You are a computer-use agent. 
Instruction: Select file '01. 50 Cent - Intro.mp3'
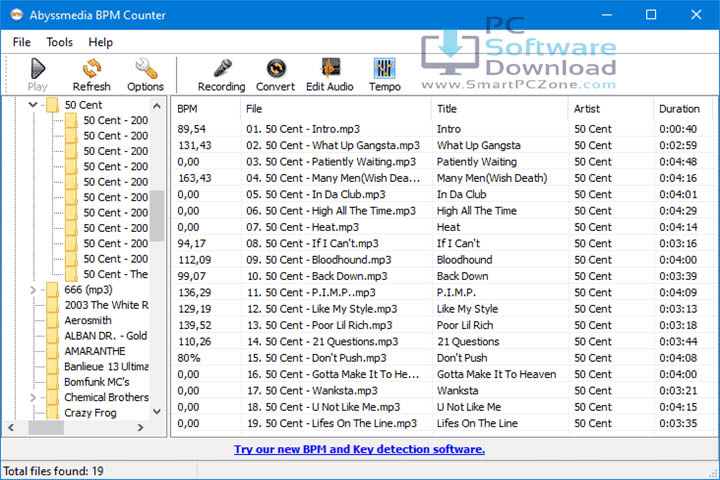pyautogui.click(x=303, y=129)
